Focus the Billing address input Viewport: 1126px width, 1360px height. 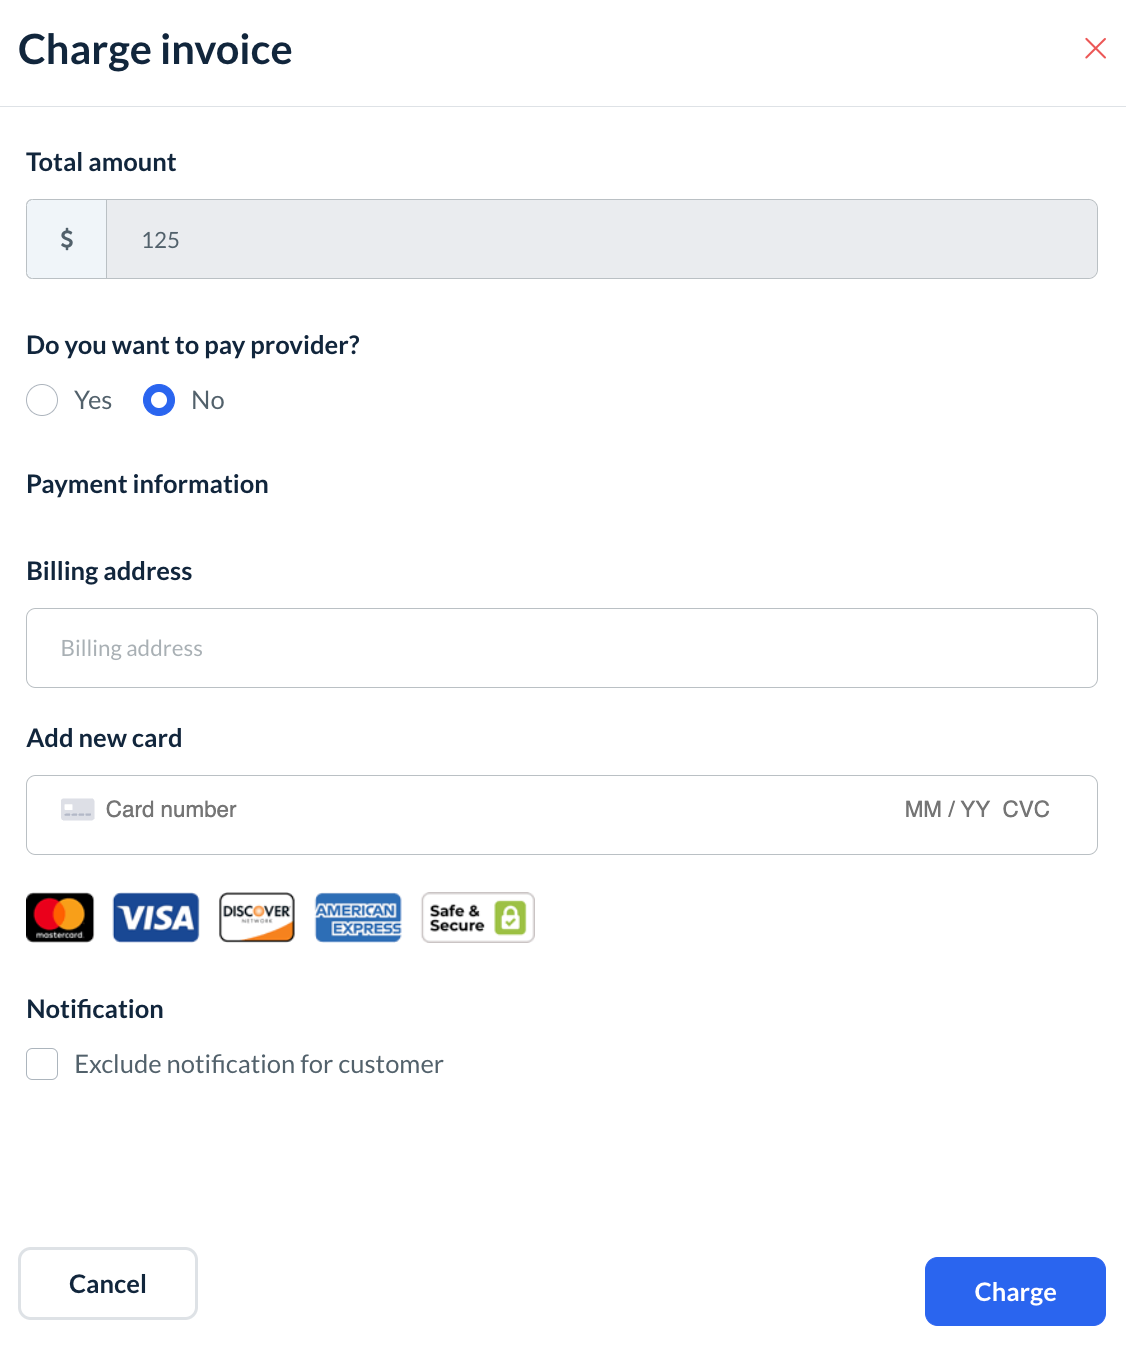click(x=561, y=648)
